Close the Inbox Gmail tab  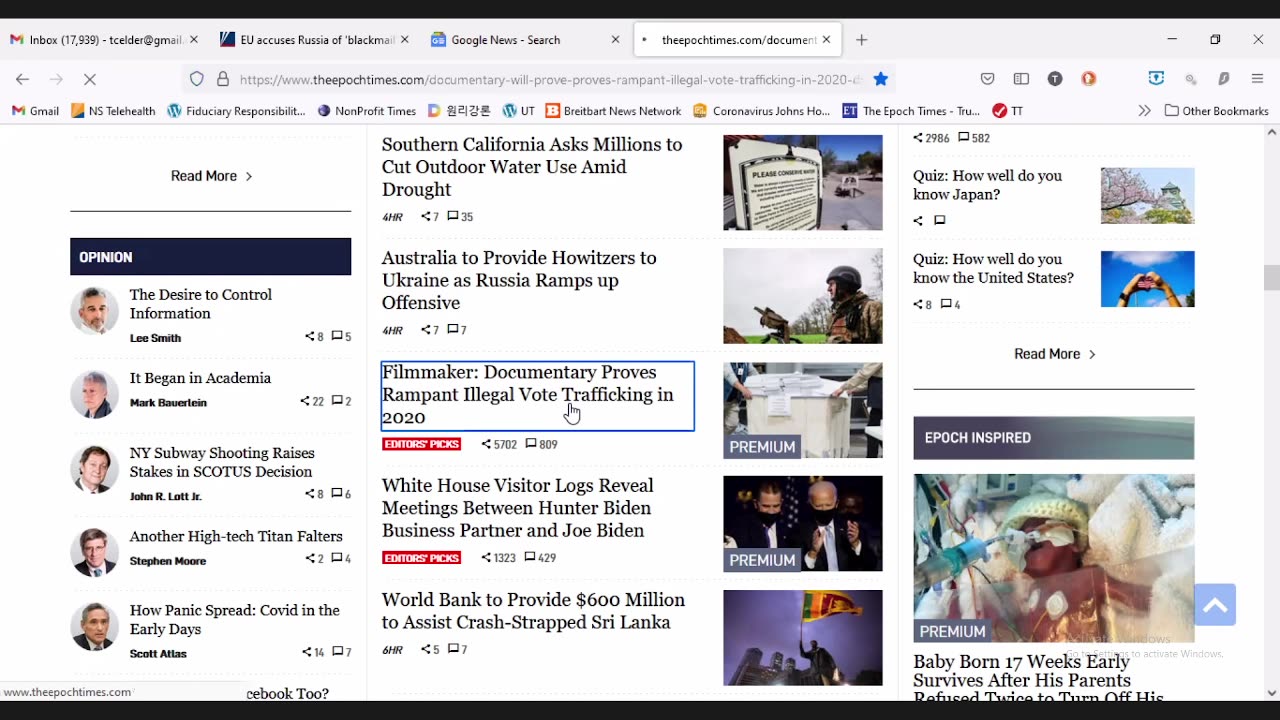click(194, 40)
